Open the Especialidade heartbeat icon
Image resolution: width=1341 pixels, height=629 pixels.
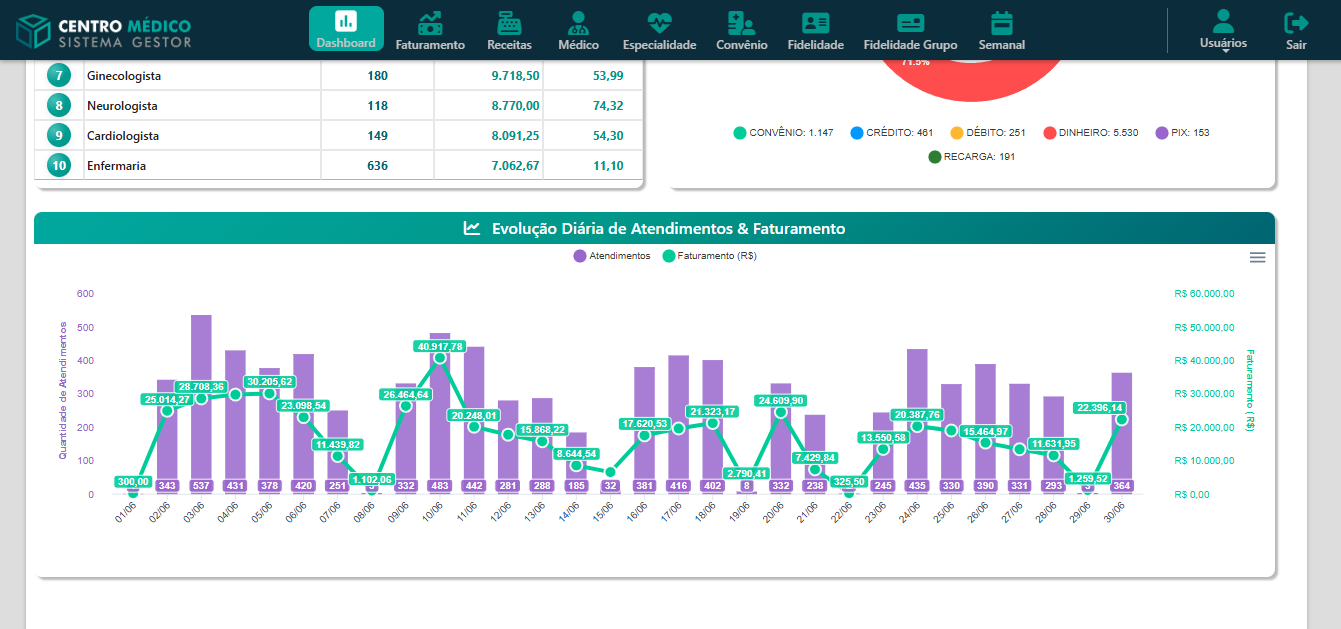point(659,23)
